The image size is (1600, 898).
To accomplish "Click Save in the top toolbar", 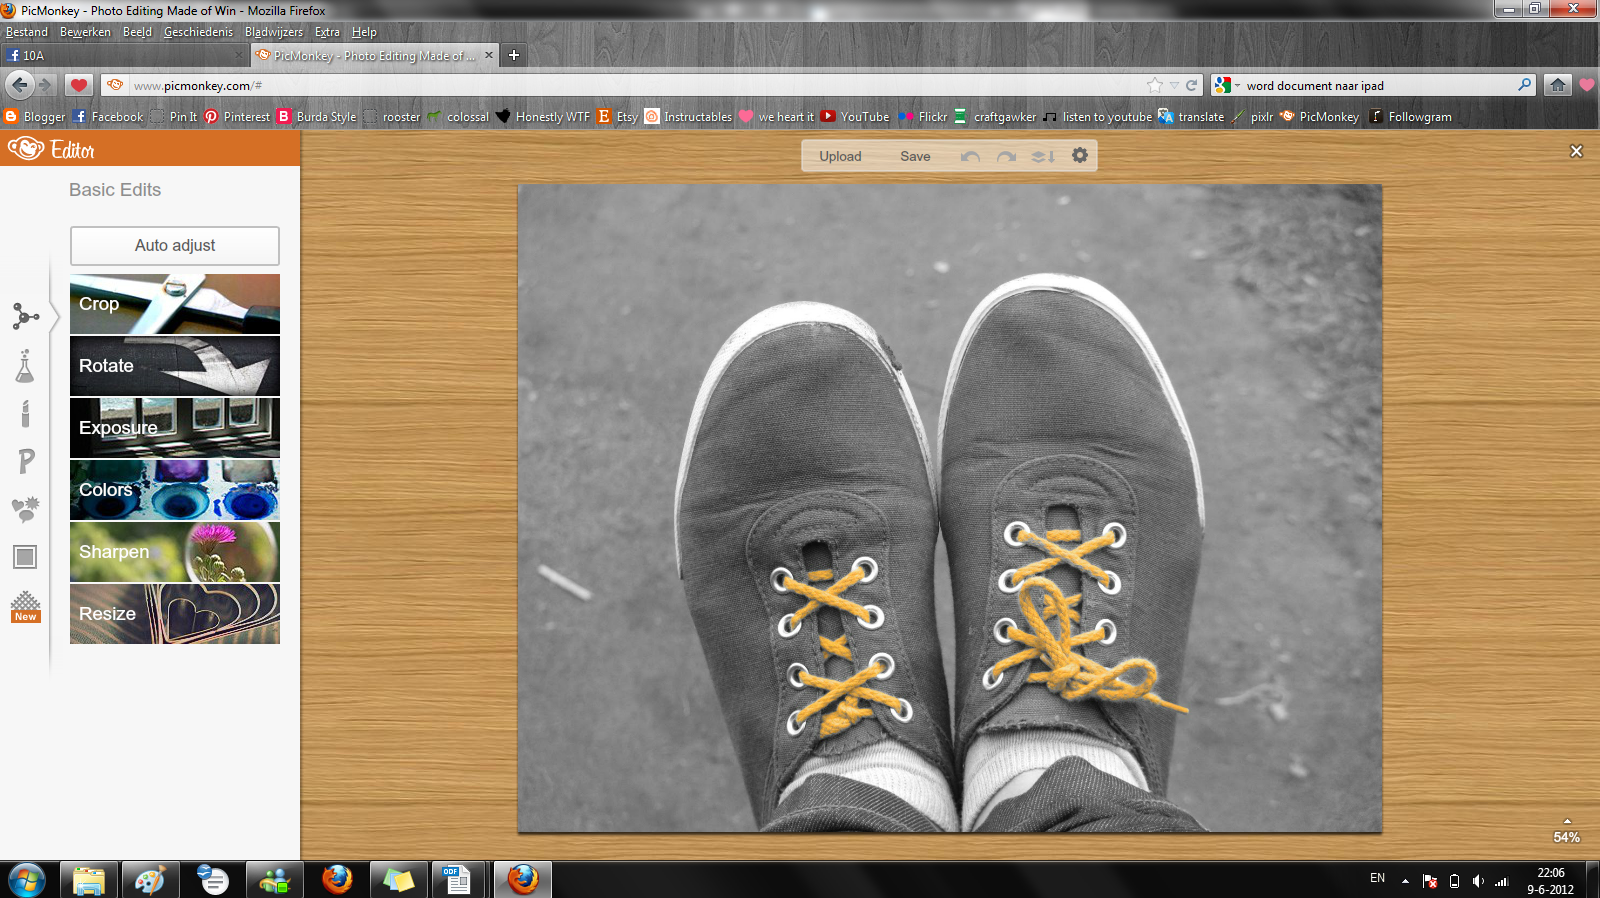I will [915, 156].
